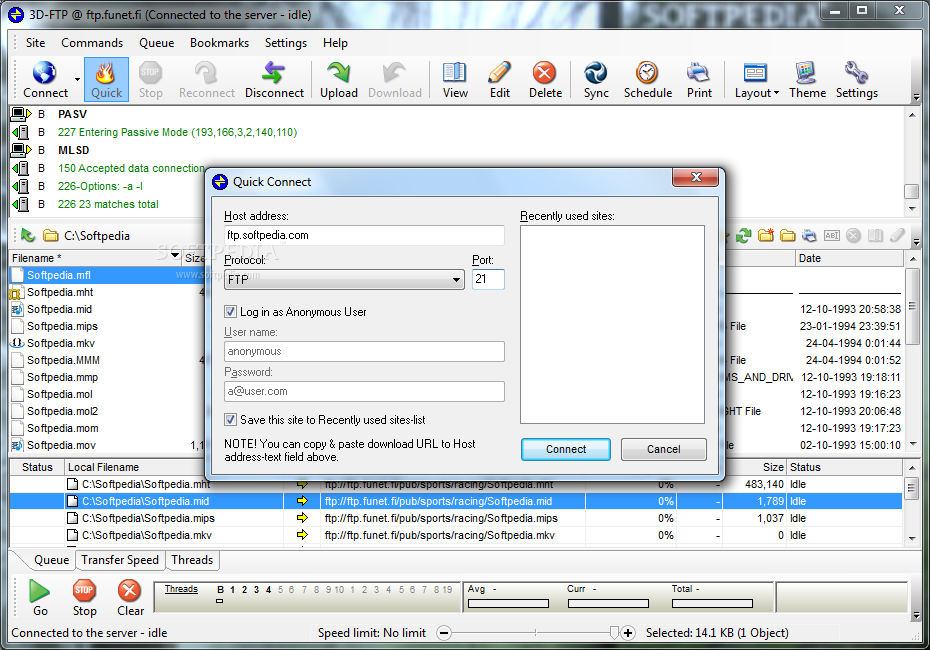Open the Bookmarks menu
Viewport: 930px width, 650px height.
219,43
